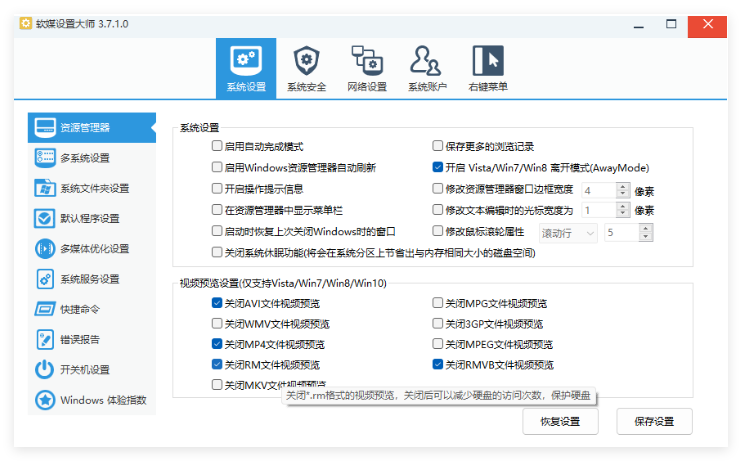Check 关闭WMV文件视频预览
This screenshot has height=461, width=742.
coord(217,323)
